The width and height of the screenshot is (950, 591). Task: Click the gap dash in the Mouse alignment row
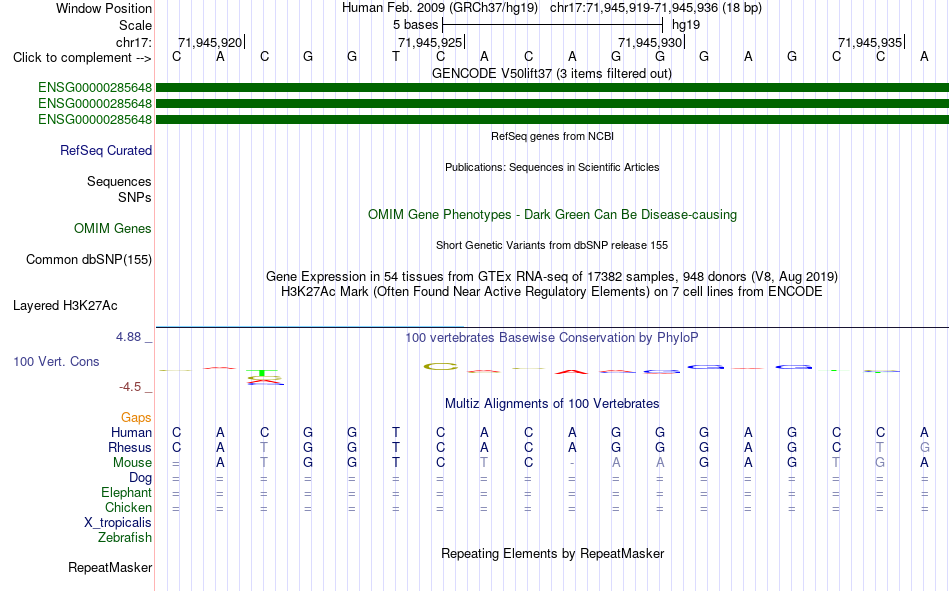point(572,463)
